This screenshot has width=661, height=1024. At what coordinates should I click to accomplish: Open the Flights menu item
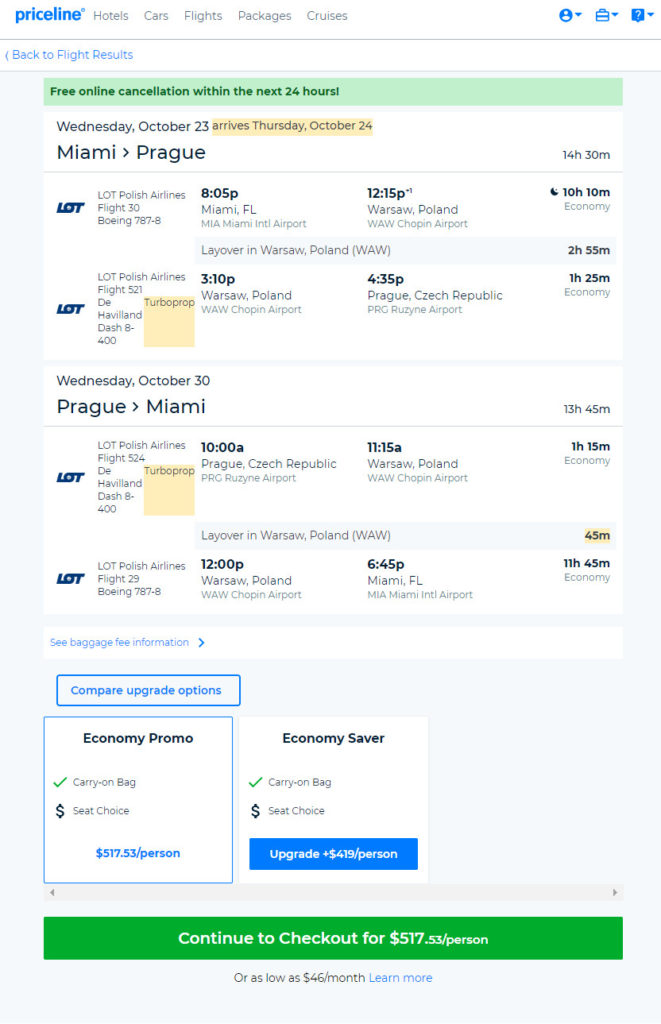coord(203,16)
